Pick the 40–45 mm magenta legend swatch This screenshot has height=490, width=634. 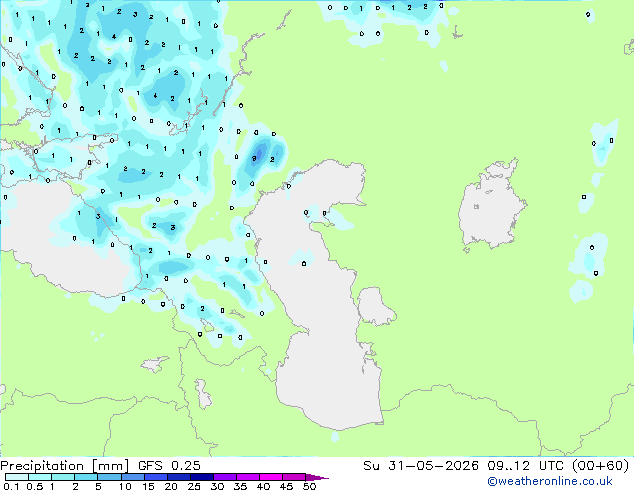tap(271, 477)
